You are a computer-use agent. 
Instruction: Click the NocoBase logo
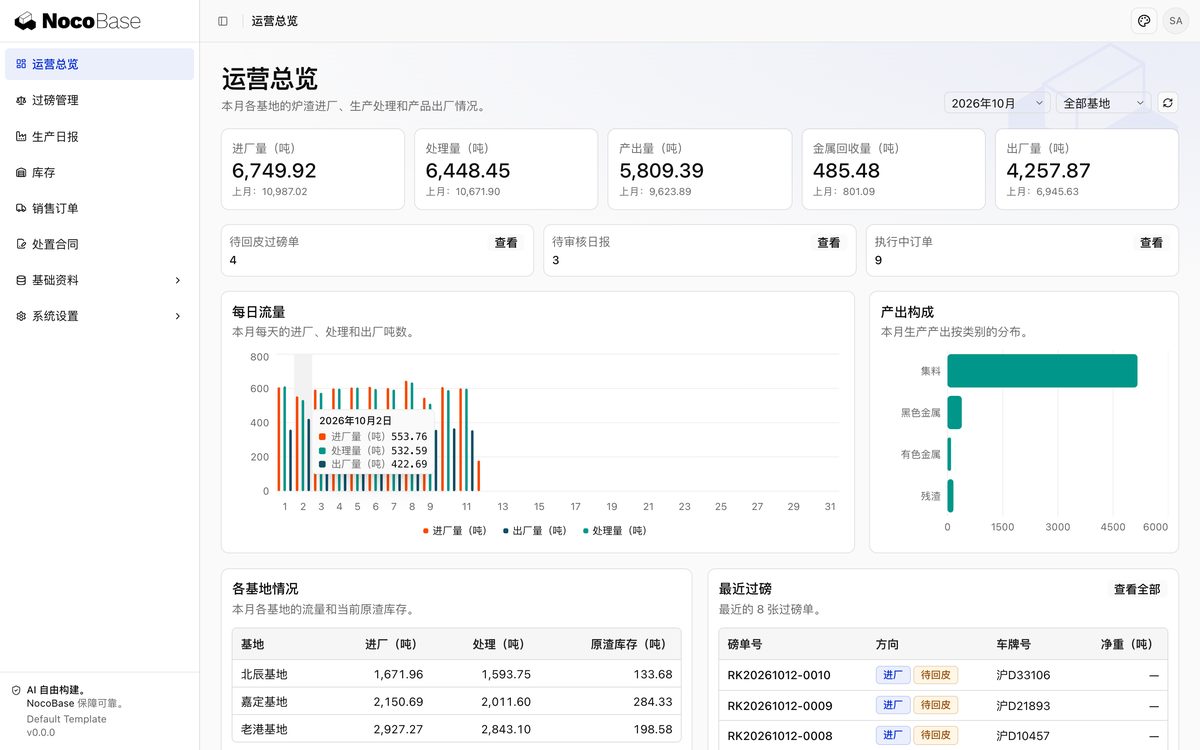pyautogui.click(x=78, y=21)
